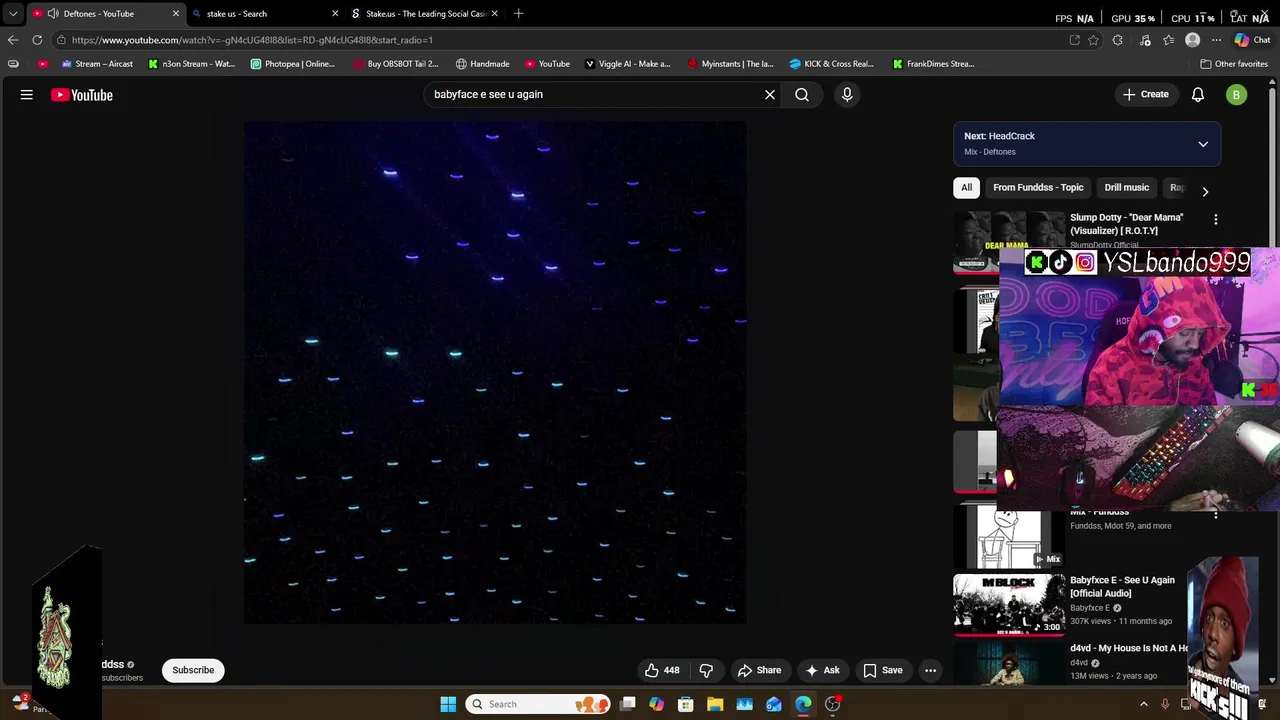Open the browser favorites hub icon
The width and height of the screenshot is (1280, 720).
[1168, 40]
